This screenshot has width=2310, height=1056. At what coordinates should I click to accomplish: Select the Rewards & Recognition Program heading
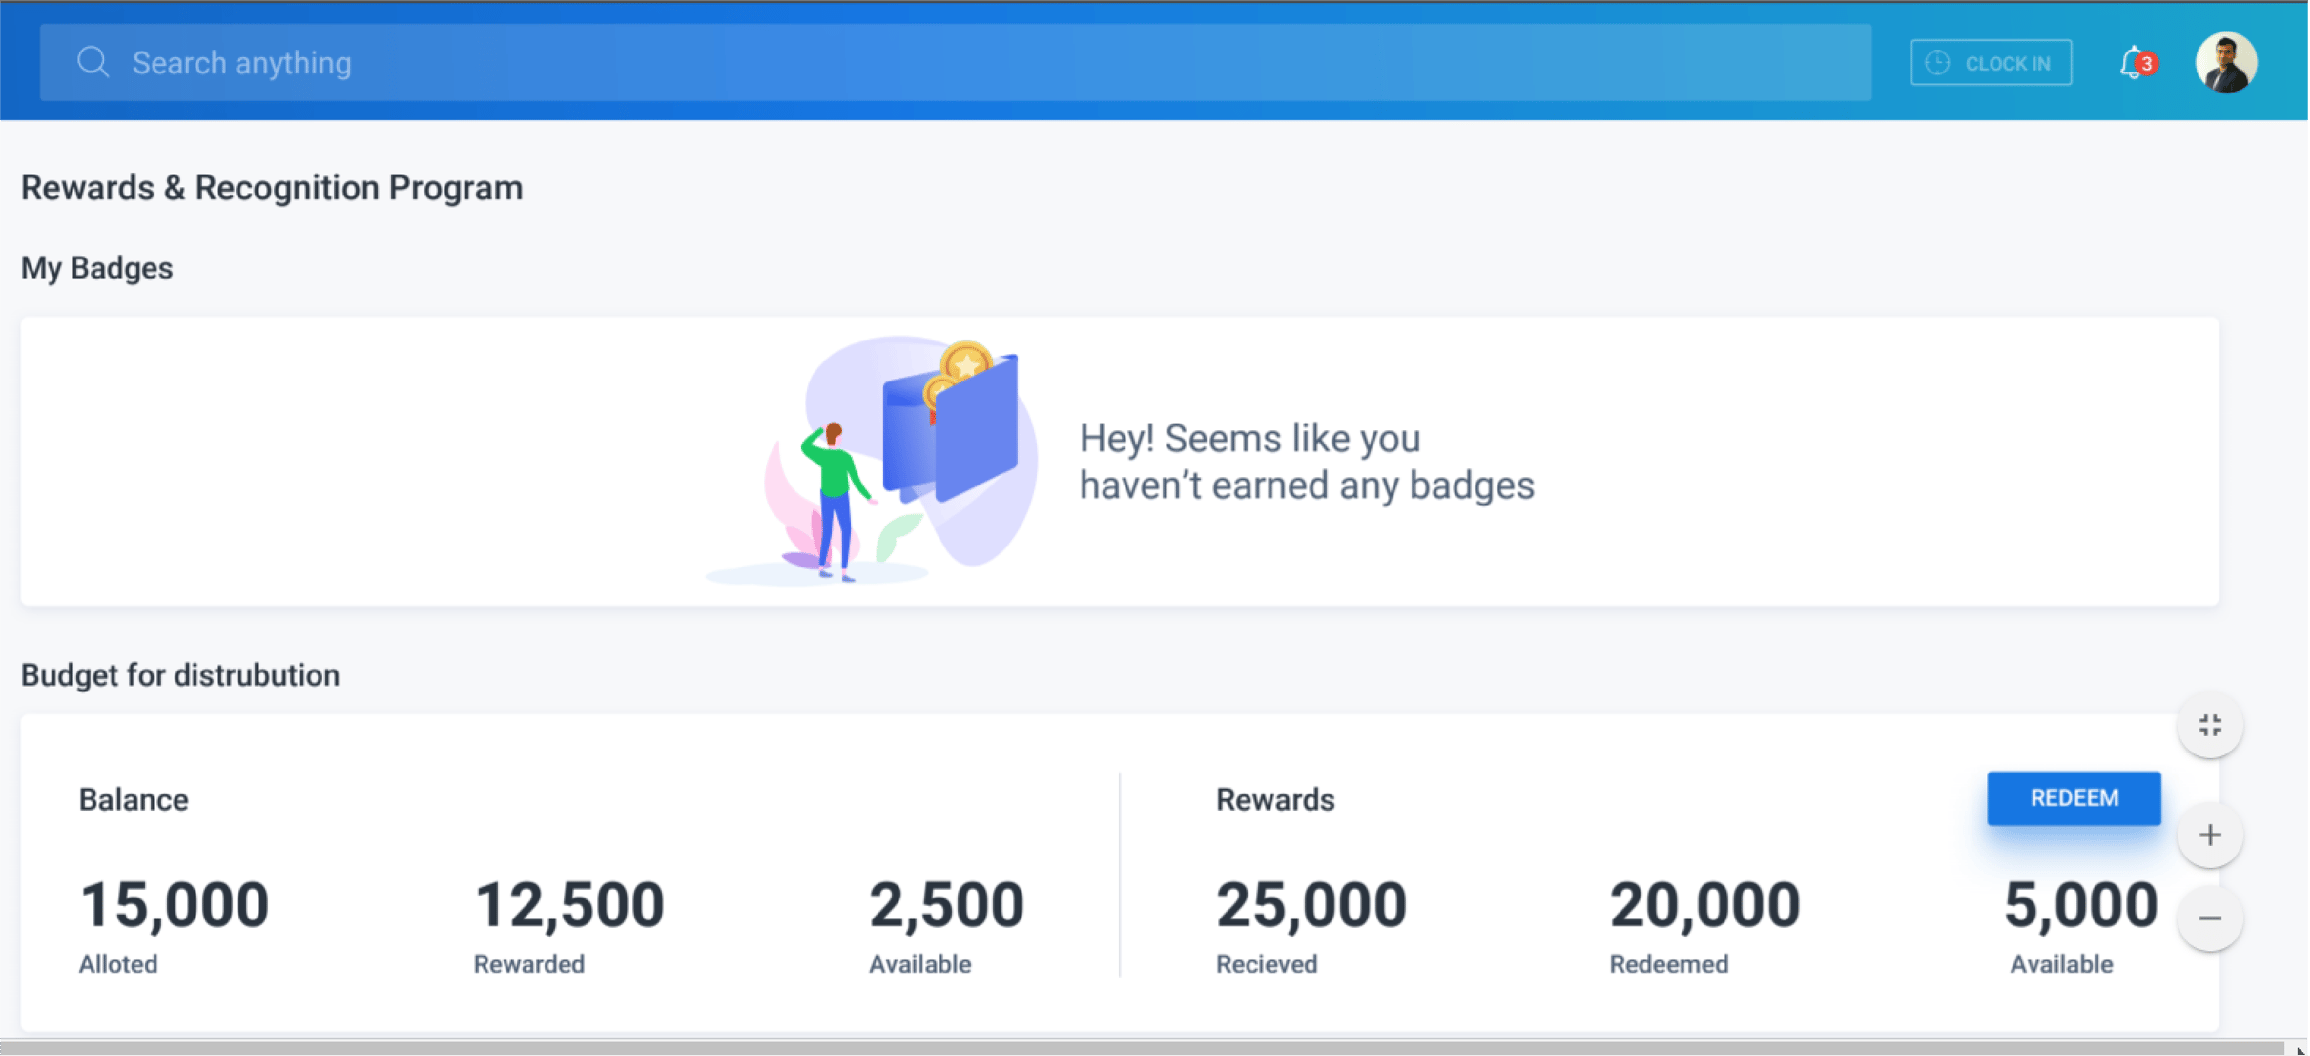click(272, 187)
